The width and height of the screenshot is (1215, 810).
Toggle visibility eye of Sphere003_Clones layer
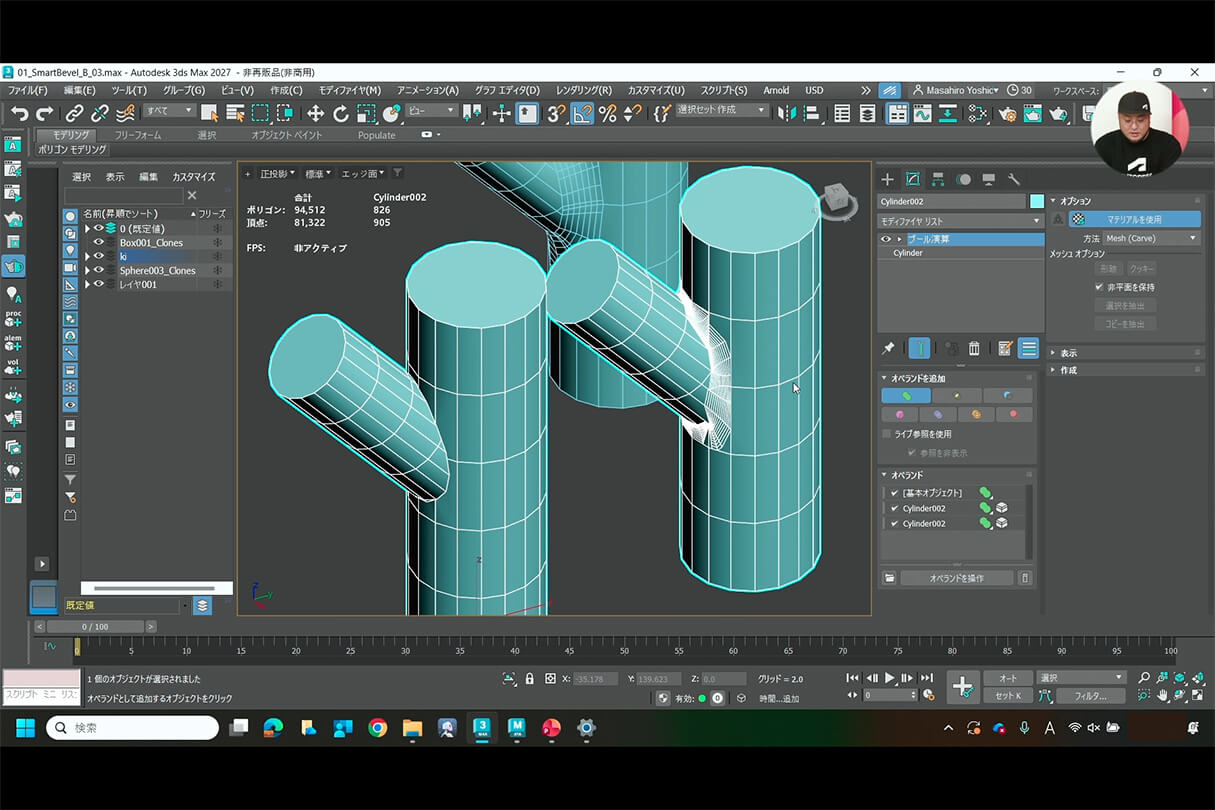click(99, 270)
